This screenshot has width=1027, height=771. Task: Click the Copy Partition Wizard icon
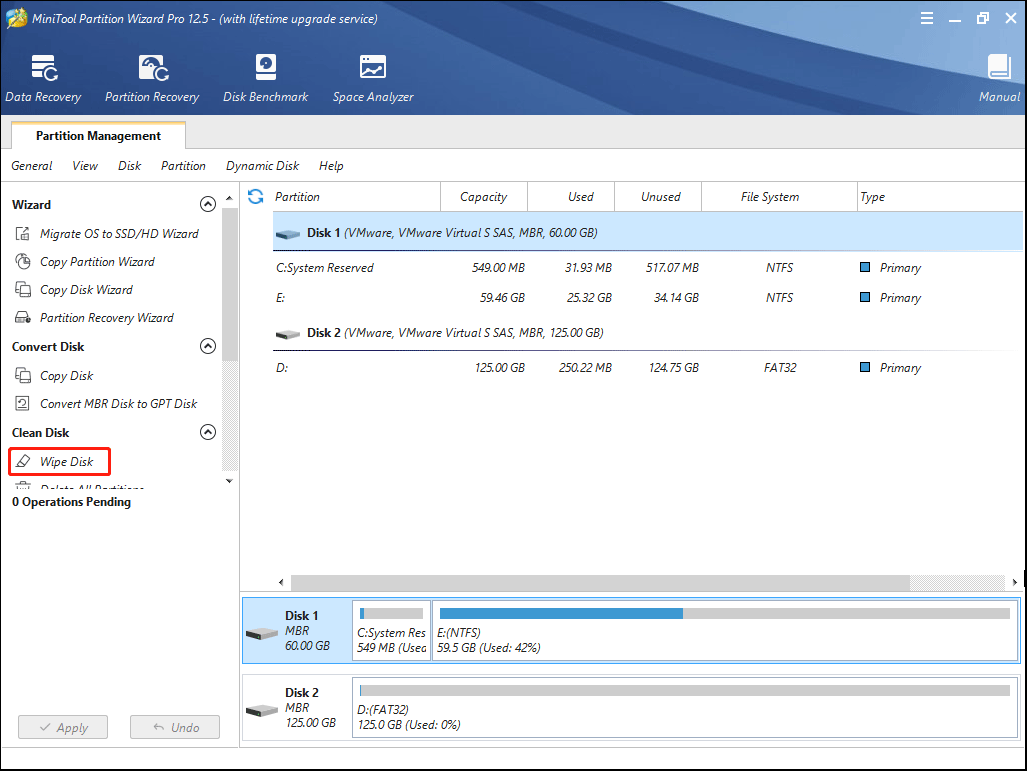click(x=23, y=261)
